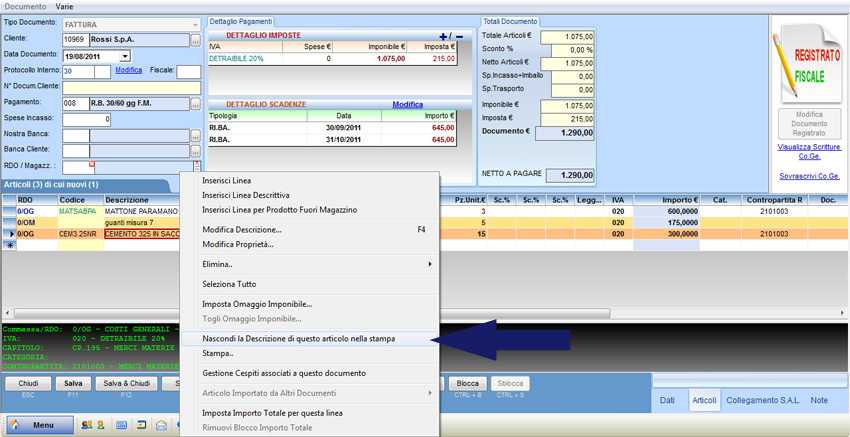This screenshot has width=850, height=437.
Task: Click the keyboard icon in bottom toolbar
Action: click(x=122, y=425)
